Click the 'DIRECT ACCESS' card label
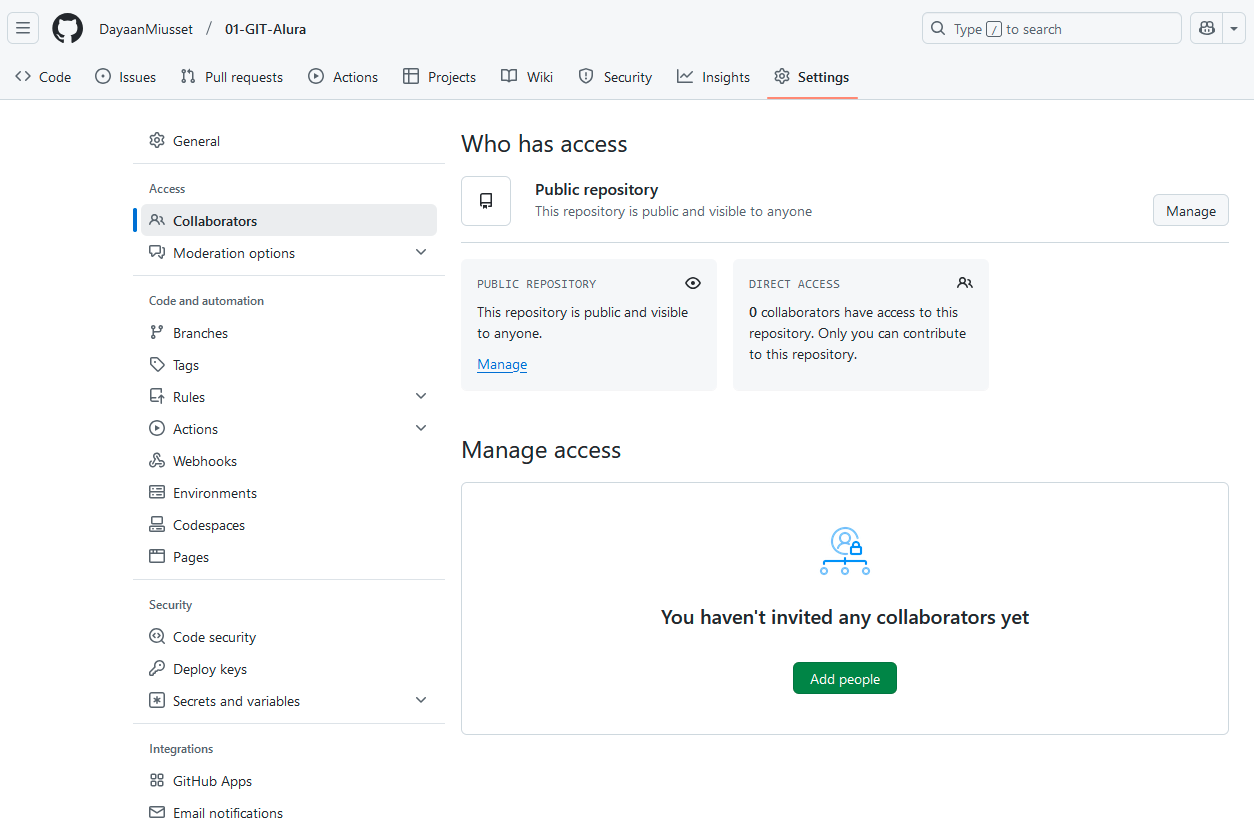Viewport: 1254px width, 834px height. 794,284
